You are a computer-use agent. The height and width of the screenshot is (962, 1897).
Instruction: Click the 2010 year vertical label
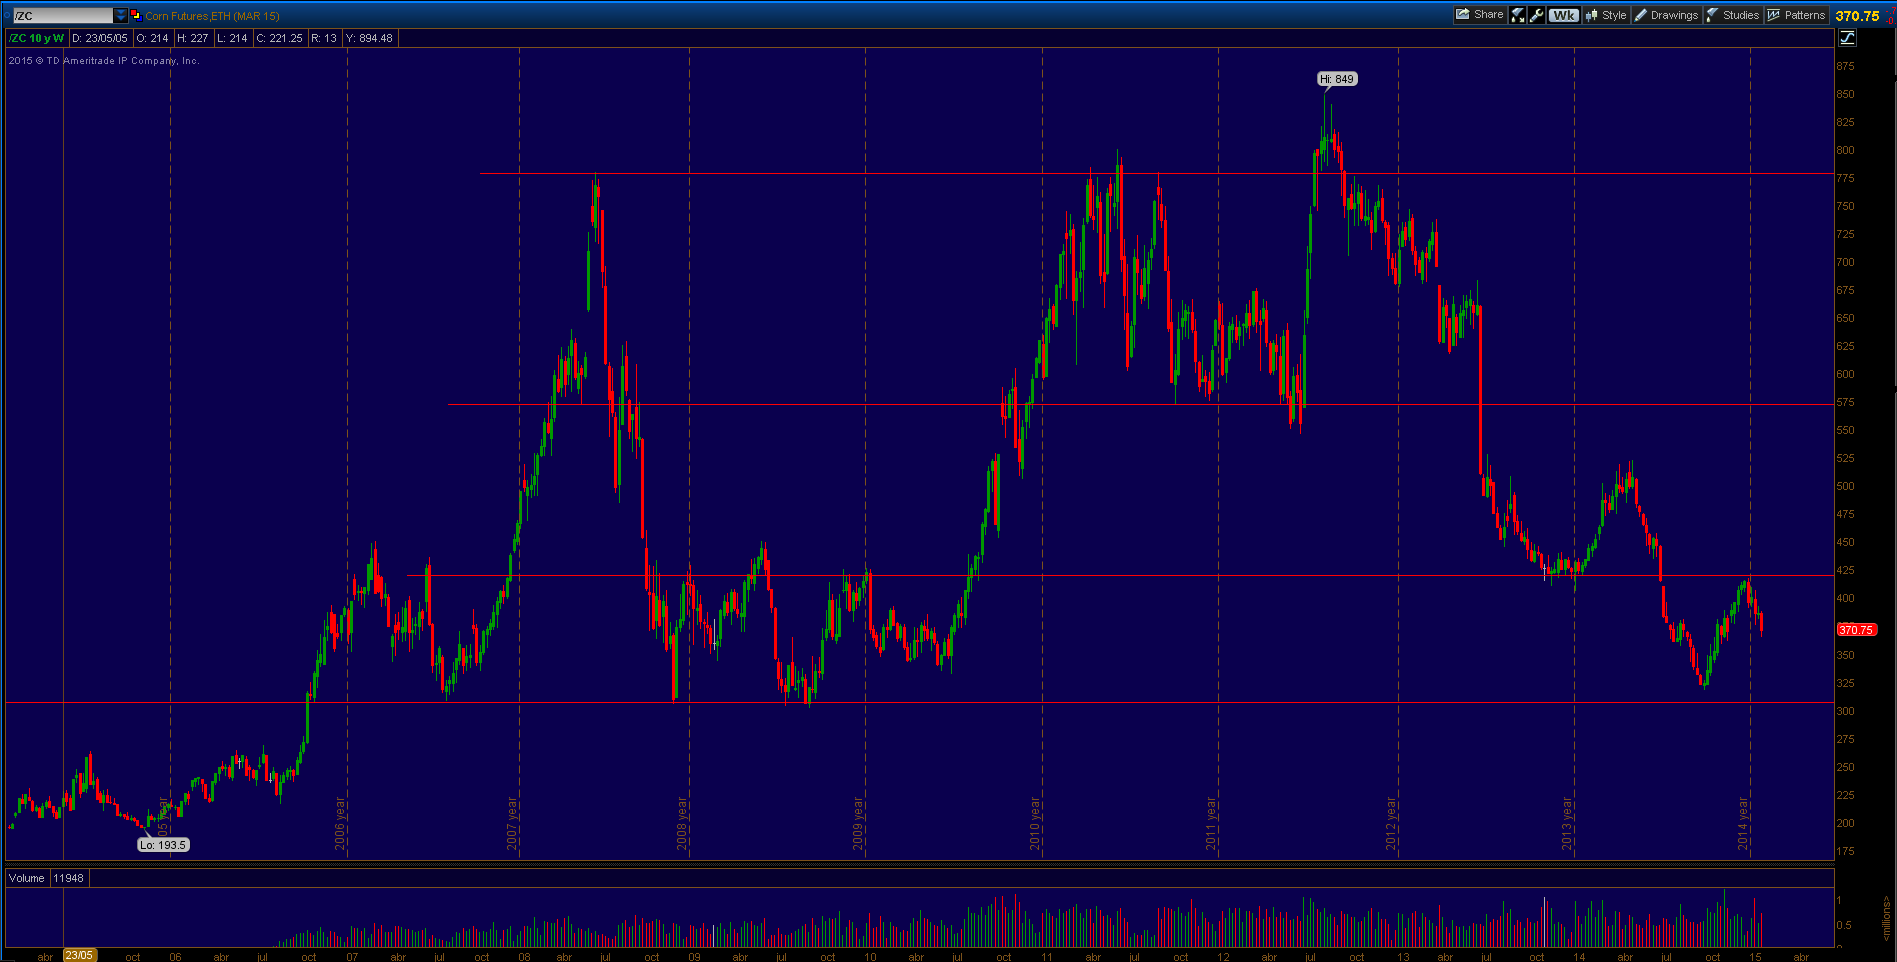1036,824
